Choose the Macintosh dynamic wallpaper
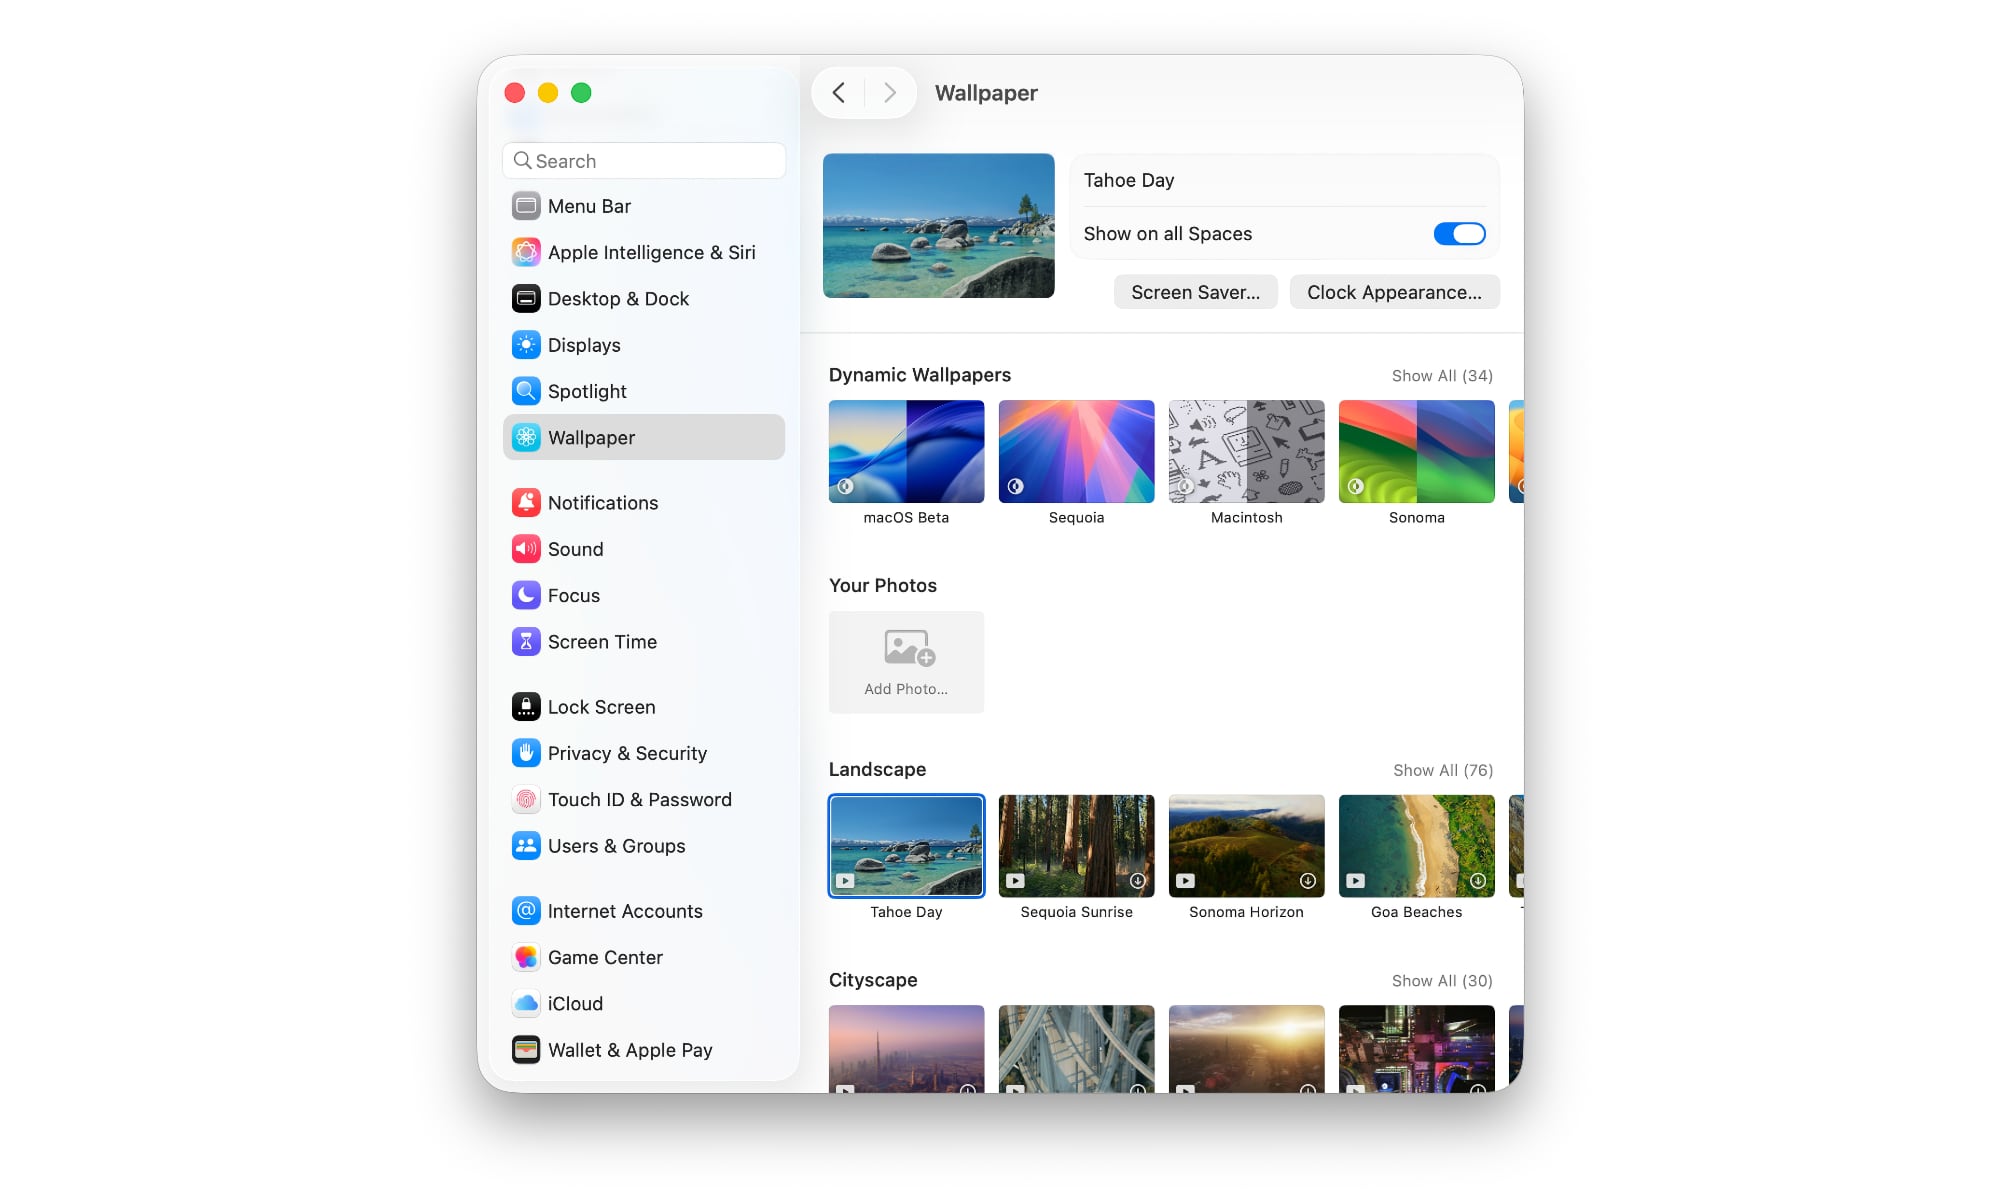Screen dimensions: 2000x1200 pos(1246,451)
